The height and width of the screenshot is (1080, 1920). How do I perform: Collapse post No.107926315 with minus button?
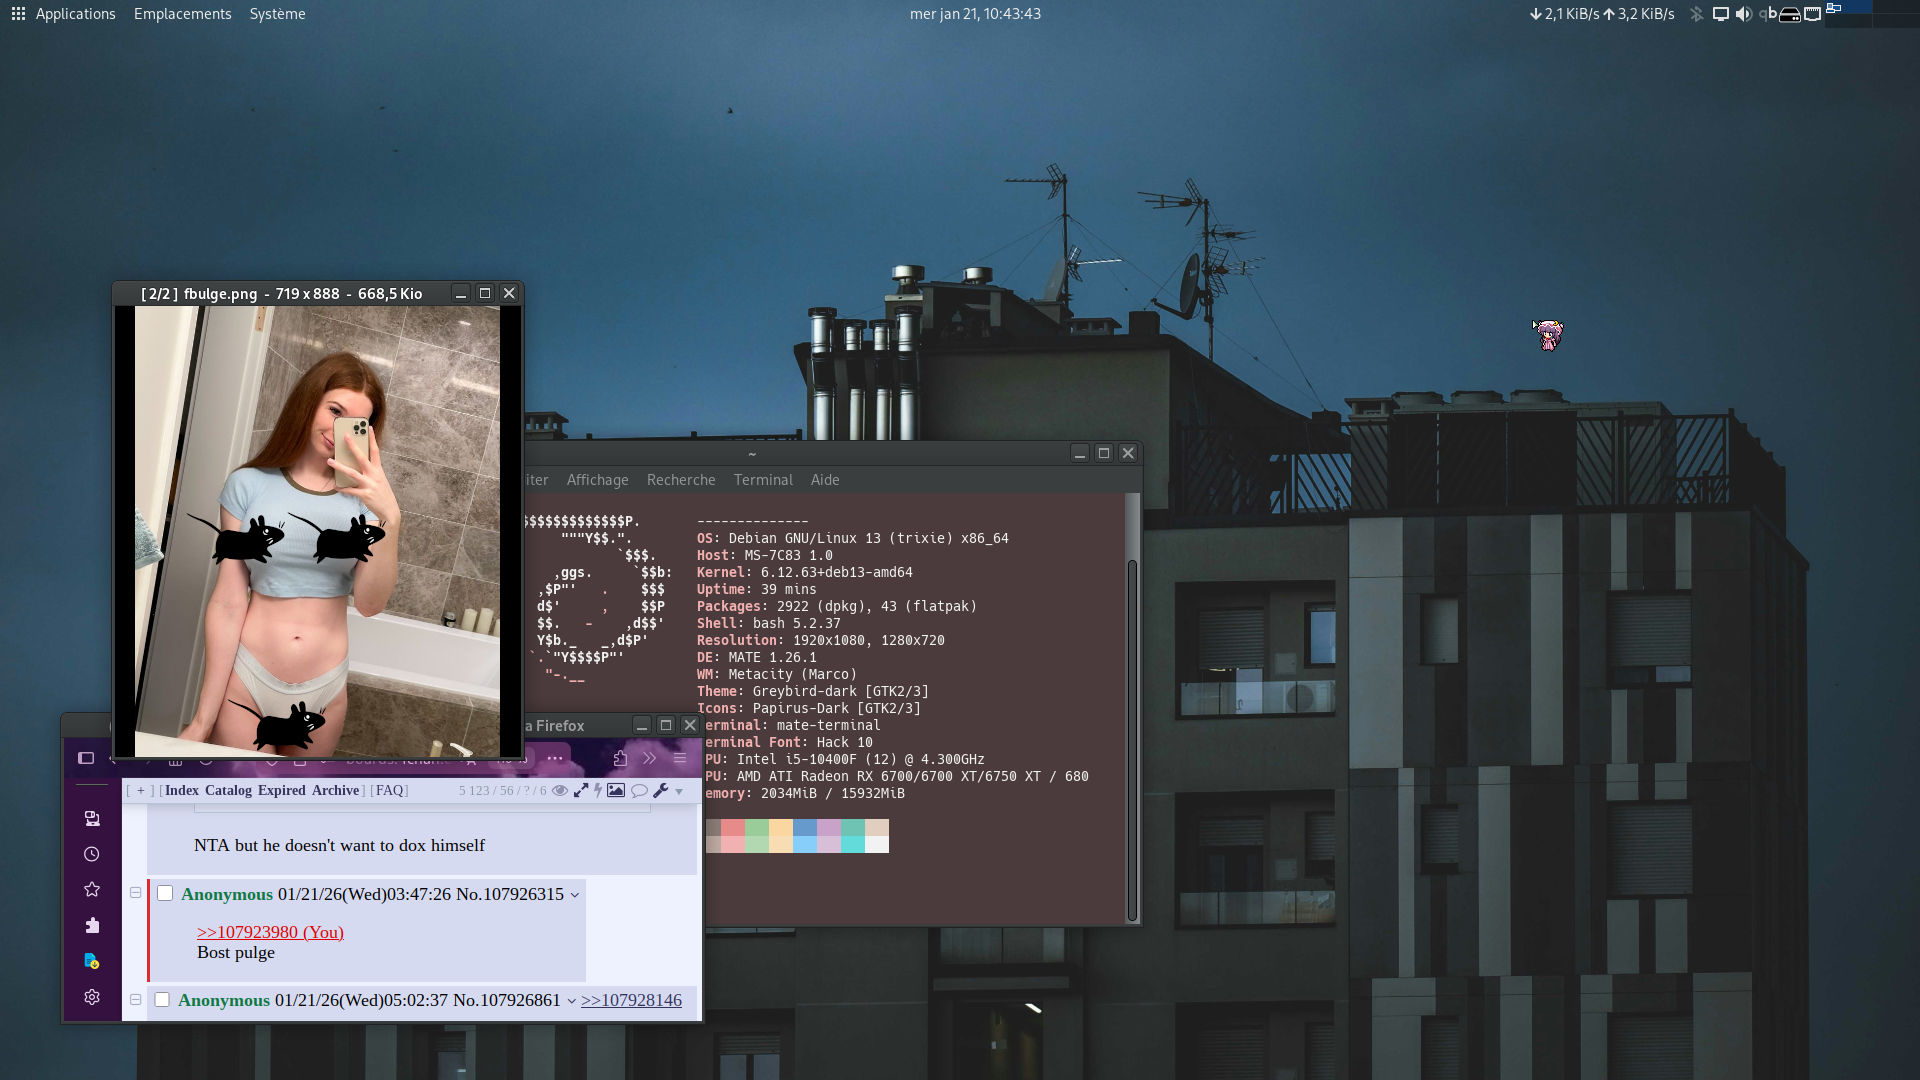click(136, 892)
